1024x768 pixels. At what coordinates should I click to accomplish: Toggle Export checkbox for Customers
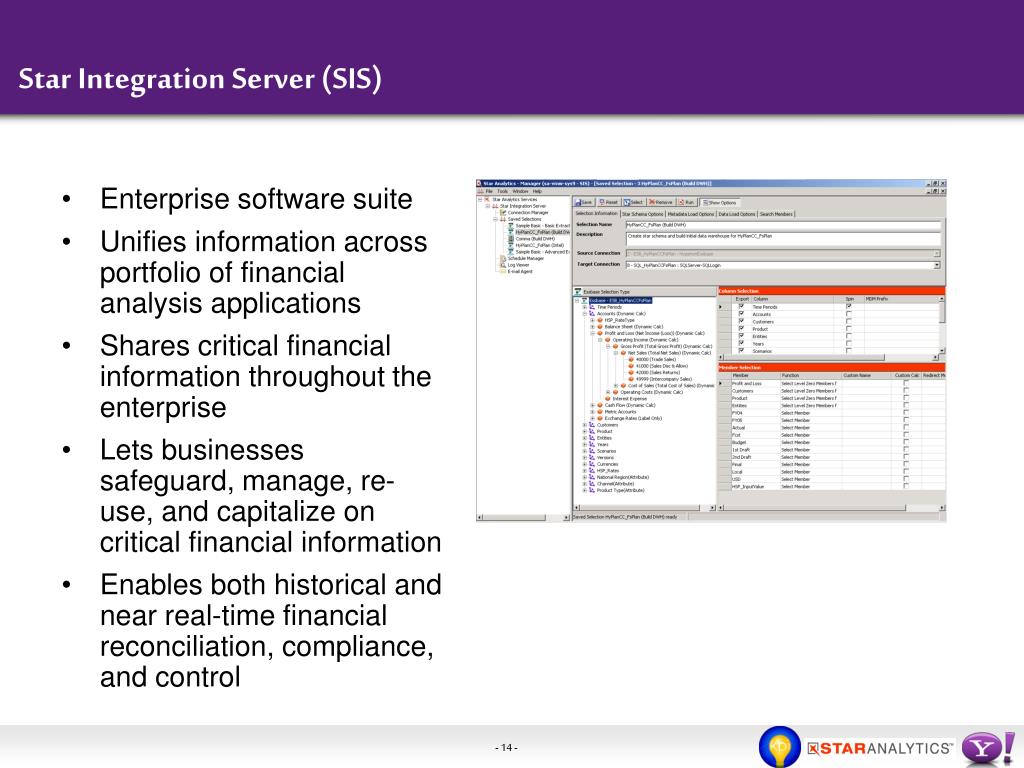pos(741,321)
